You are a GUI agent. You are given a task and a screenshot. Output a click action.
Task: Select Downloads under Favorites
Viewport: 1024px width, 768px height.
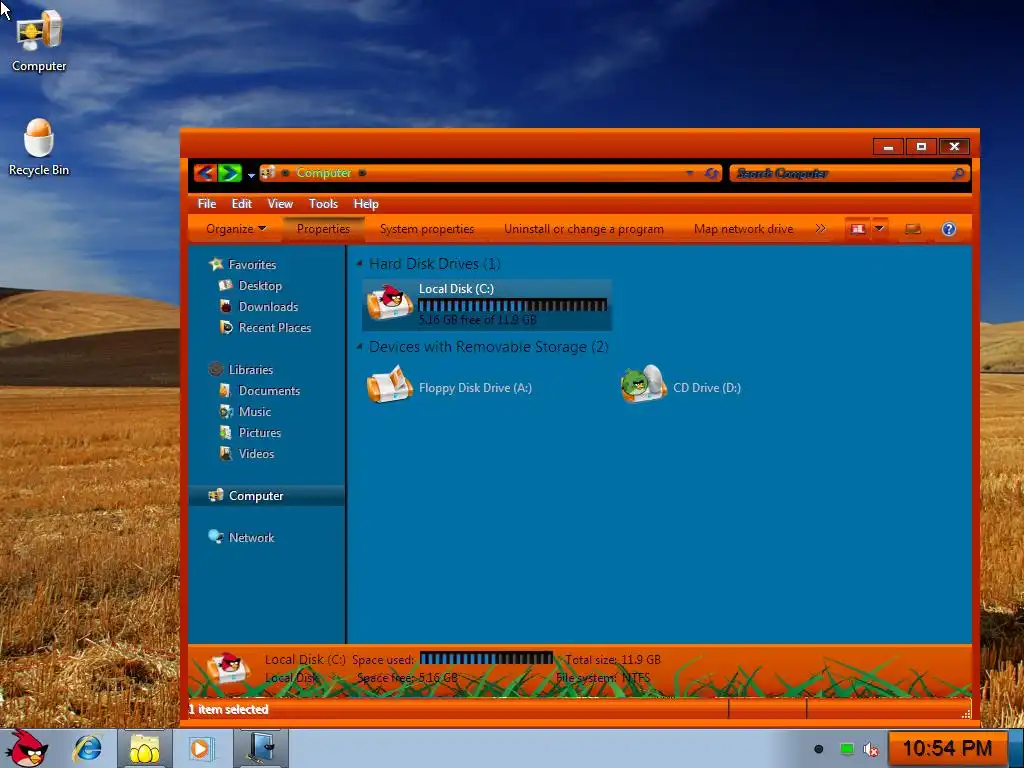[268, 306]
